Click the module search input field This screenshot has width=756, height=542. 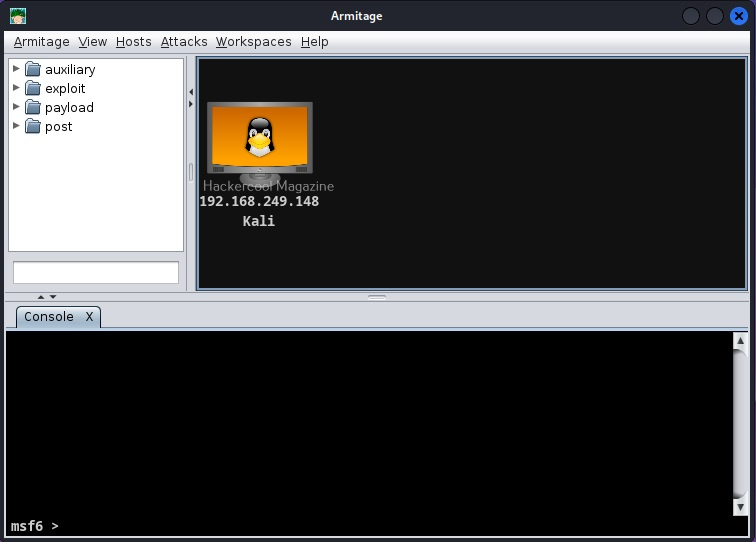96,272
